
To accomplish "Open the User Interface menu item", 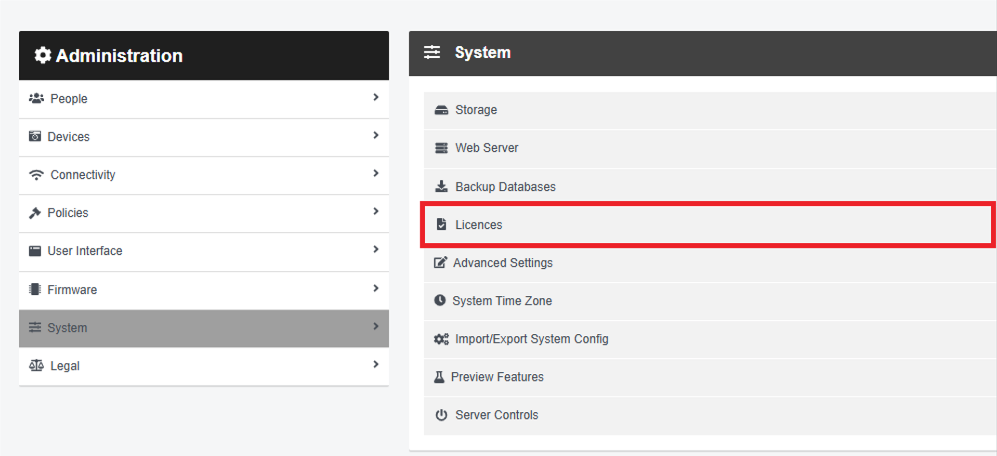I will pyautogui.click(x=204, y=251).
